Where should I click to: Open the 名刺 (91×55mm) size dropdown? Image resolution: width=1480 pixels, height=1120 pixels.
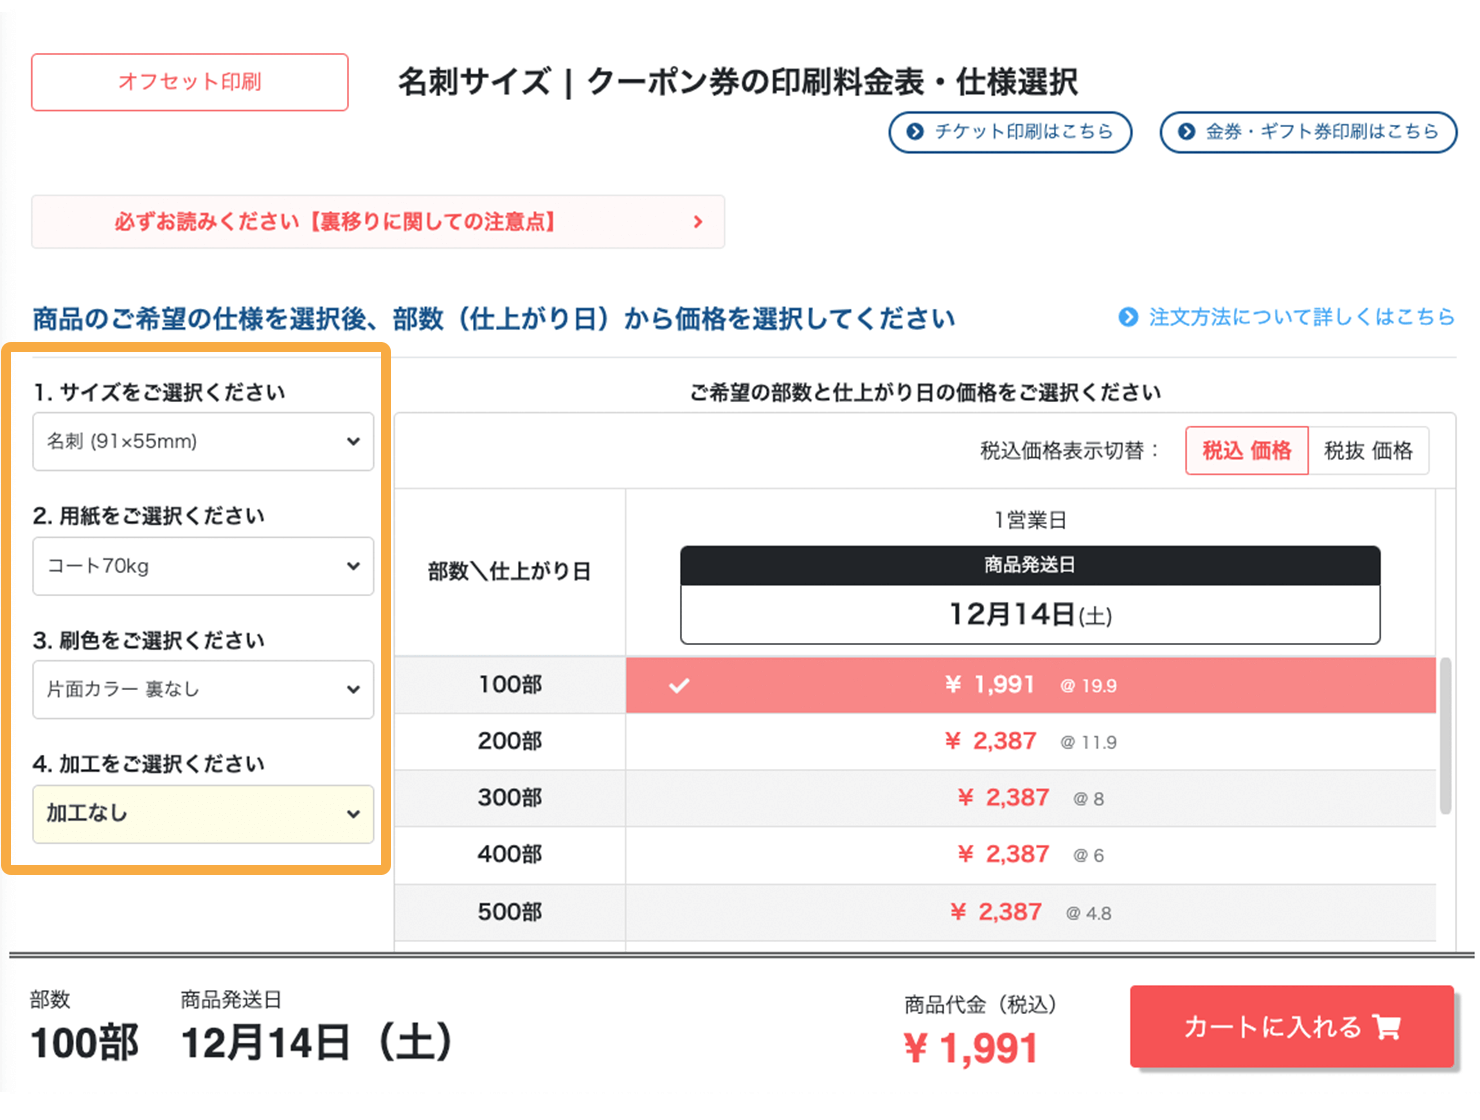coord(203,441)
